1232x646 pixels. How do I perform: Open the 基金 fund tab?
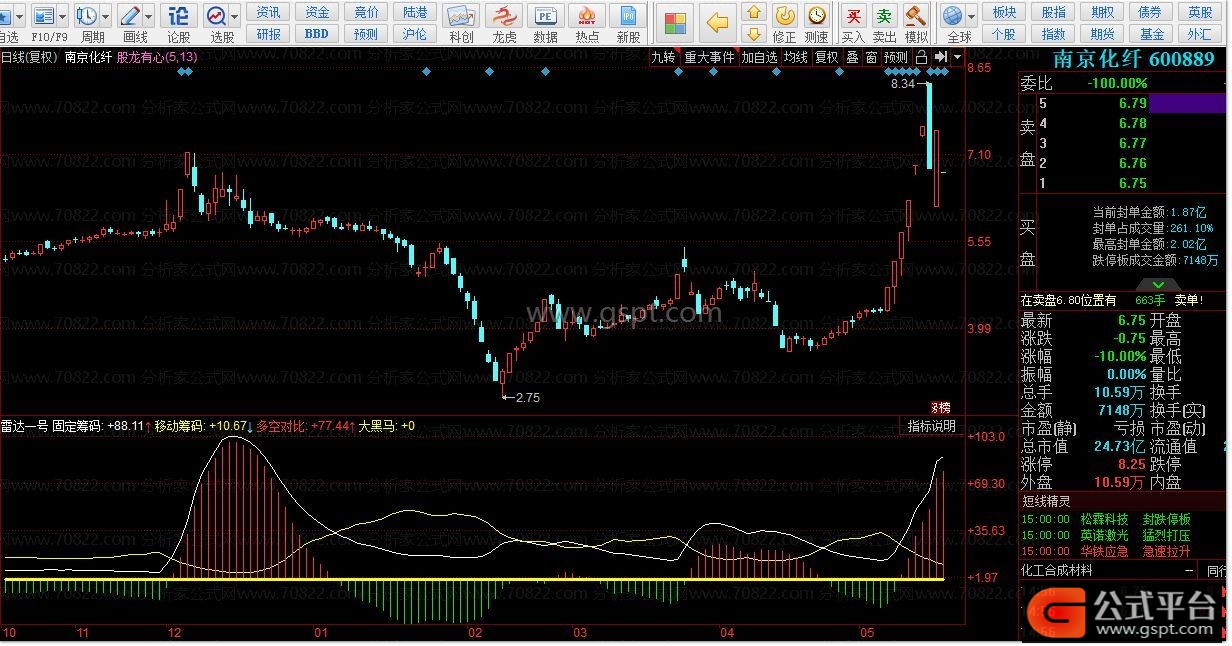coord(1151,33)
